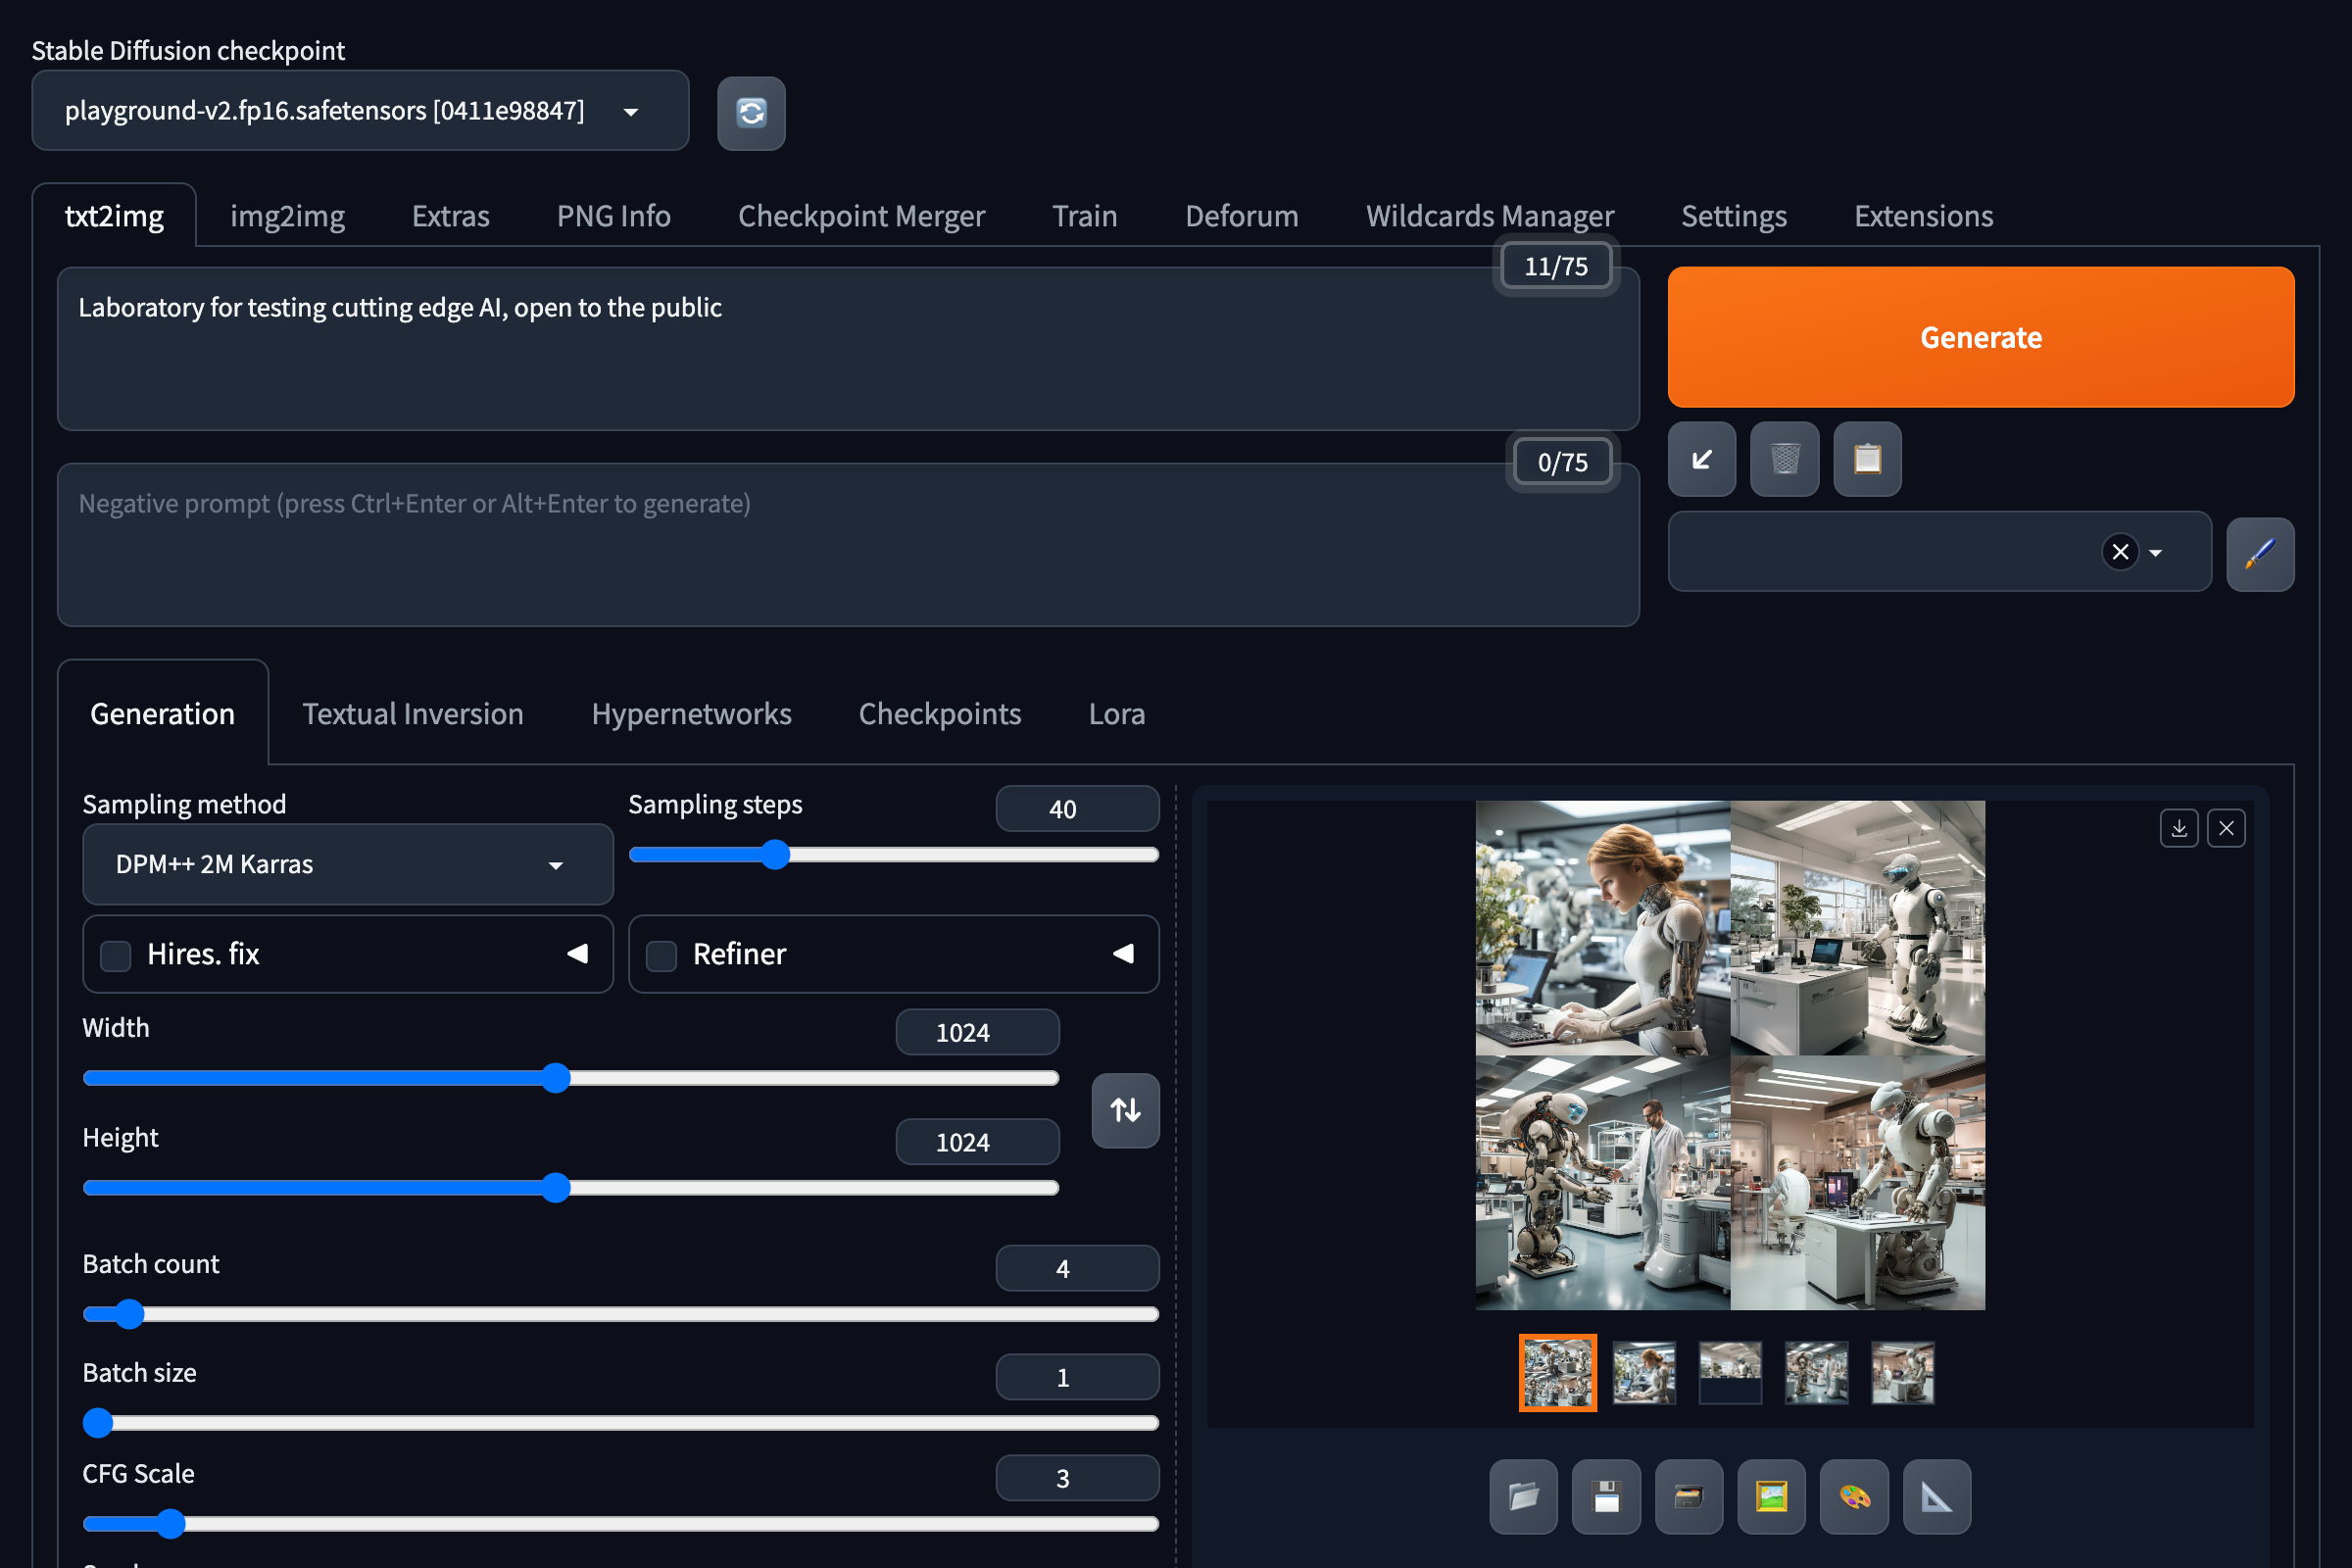2352x1568 pixels.
Task: Switch to the img2img tab
Action: coord(287,216)
